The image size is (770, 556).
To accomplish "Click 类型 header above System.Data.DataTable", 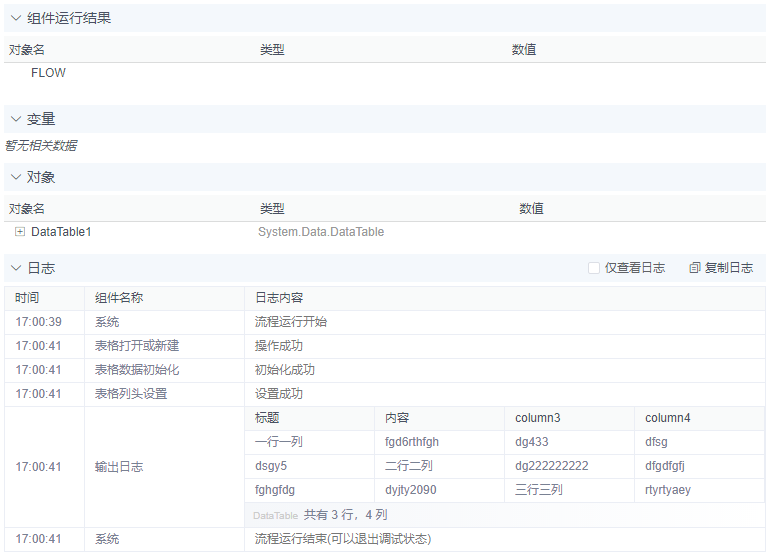I will 272,209.
